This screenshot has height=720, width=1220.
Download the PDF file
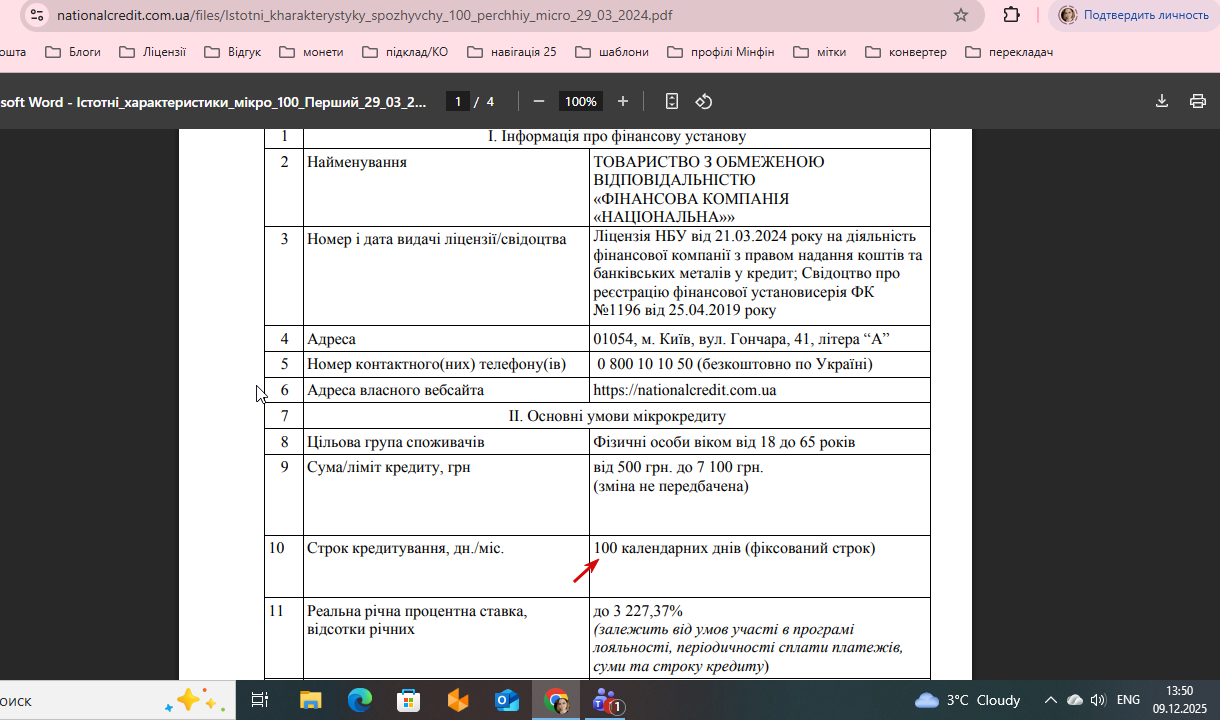[x=1162, y=101]
